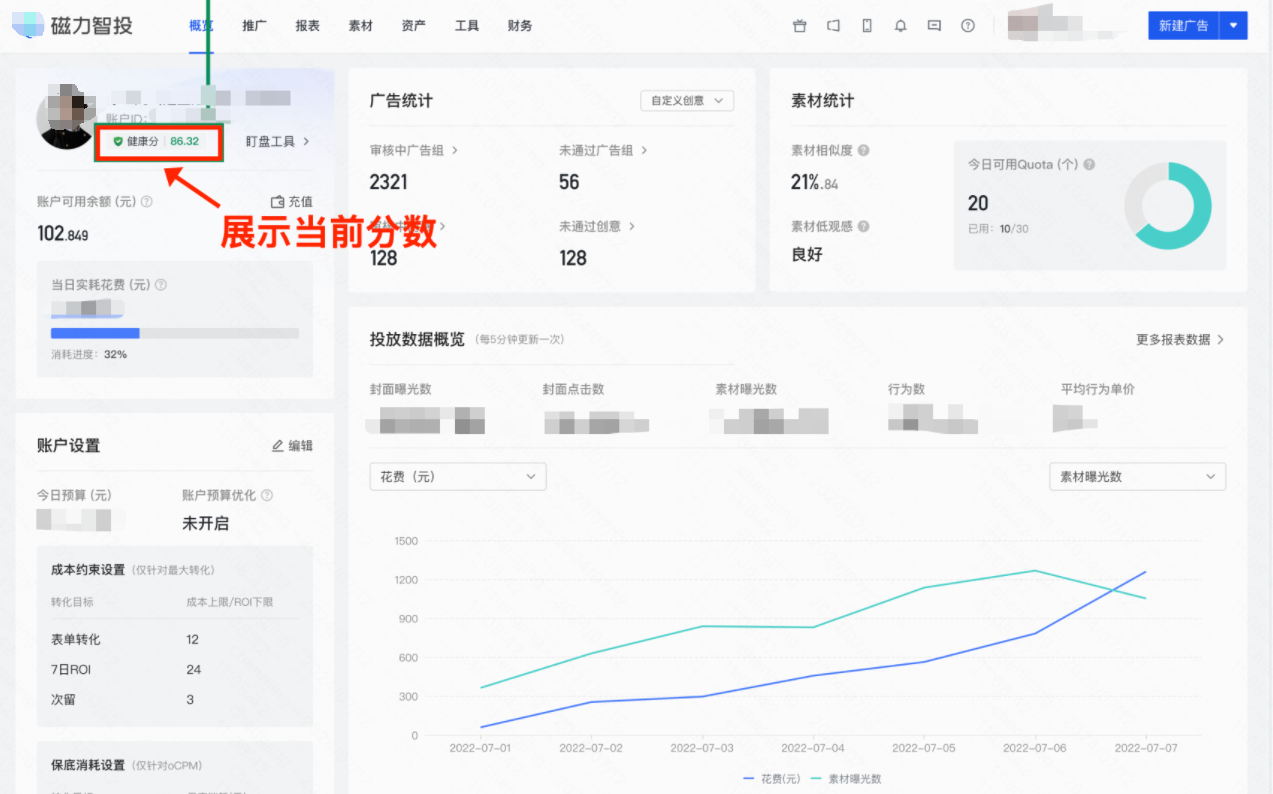Switch to the 资产 tab
The width and height of the screenshot is (1273, 794).
pyautogui.click(x=413, y=26)
